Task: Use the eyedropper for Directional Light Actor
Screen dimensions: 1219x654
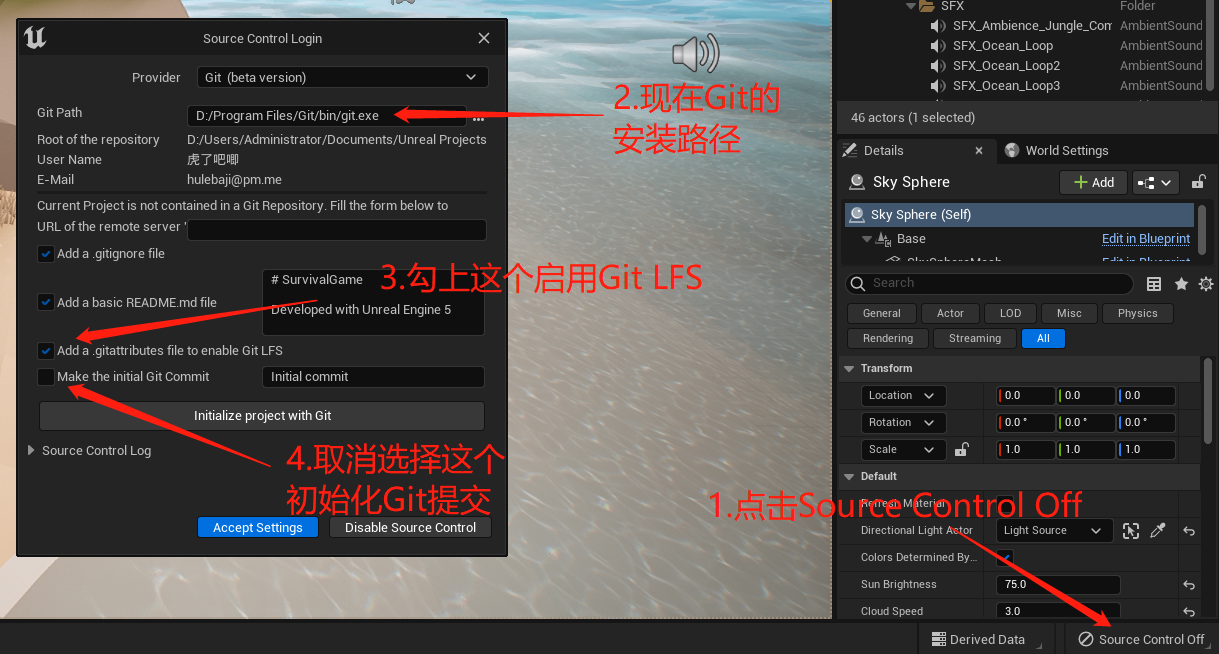Action: pos(1158,531)
